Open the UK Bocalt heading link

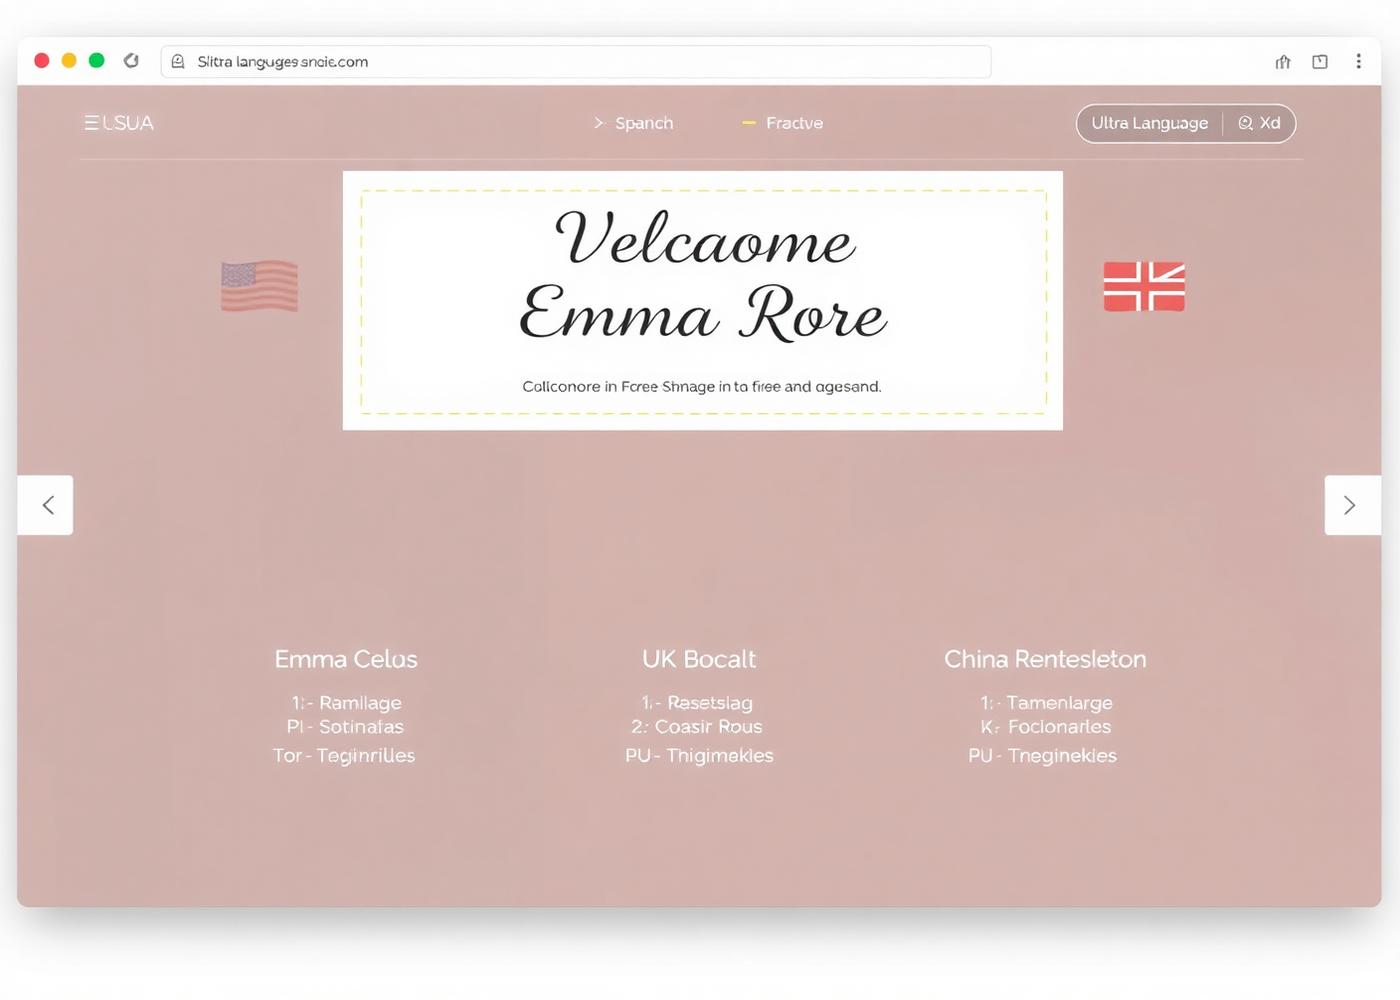[699, 659]
